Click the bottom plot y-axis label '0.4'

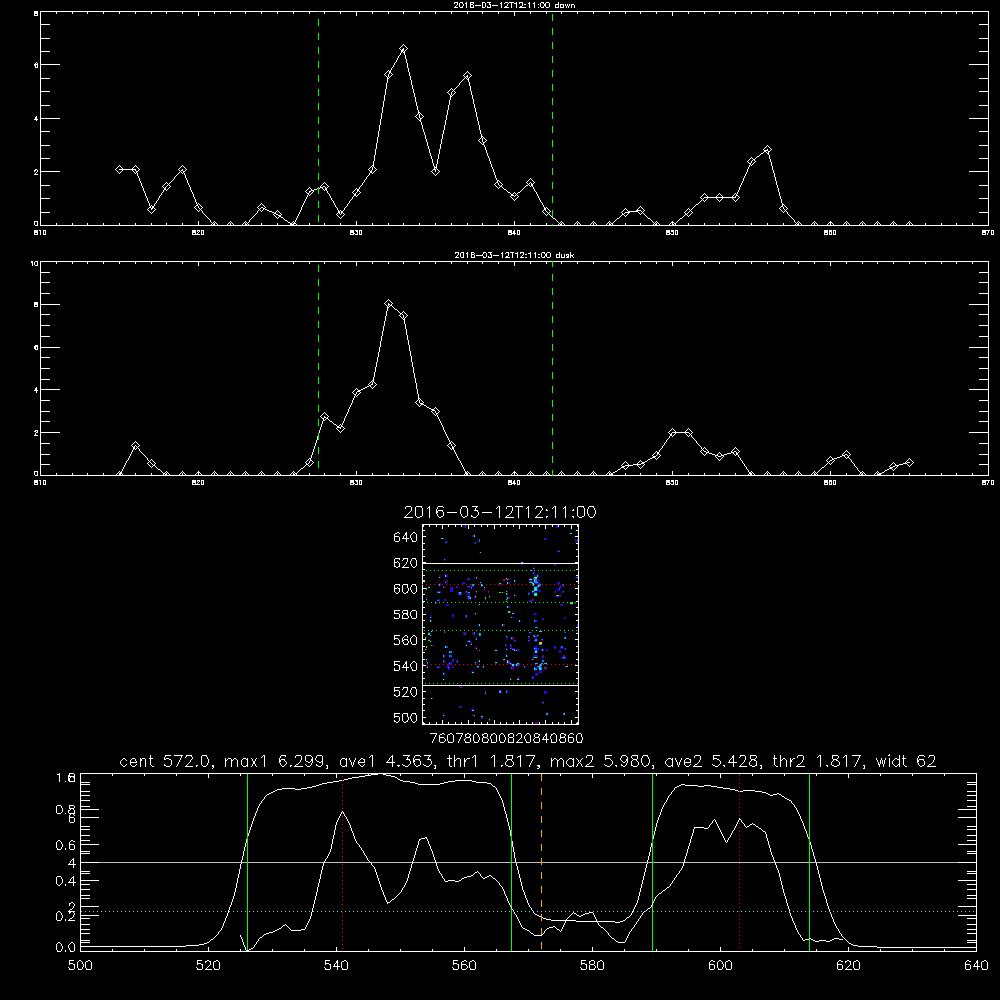[x=65, y=881]
